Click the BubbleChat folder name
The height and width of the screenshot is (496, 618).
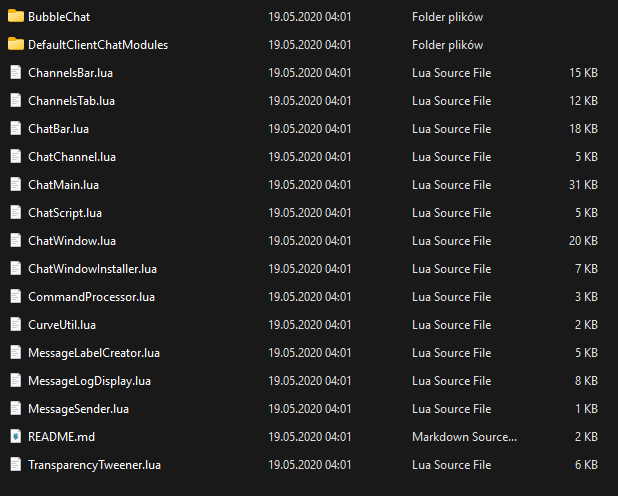click(58, 17)
